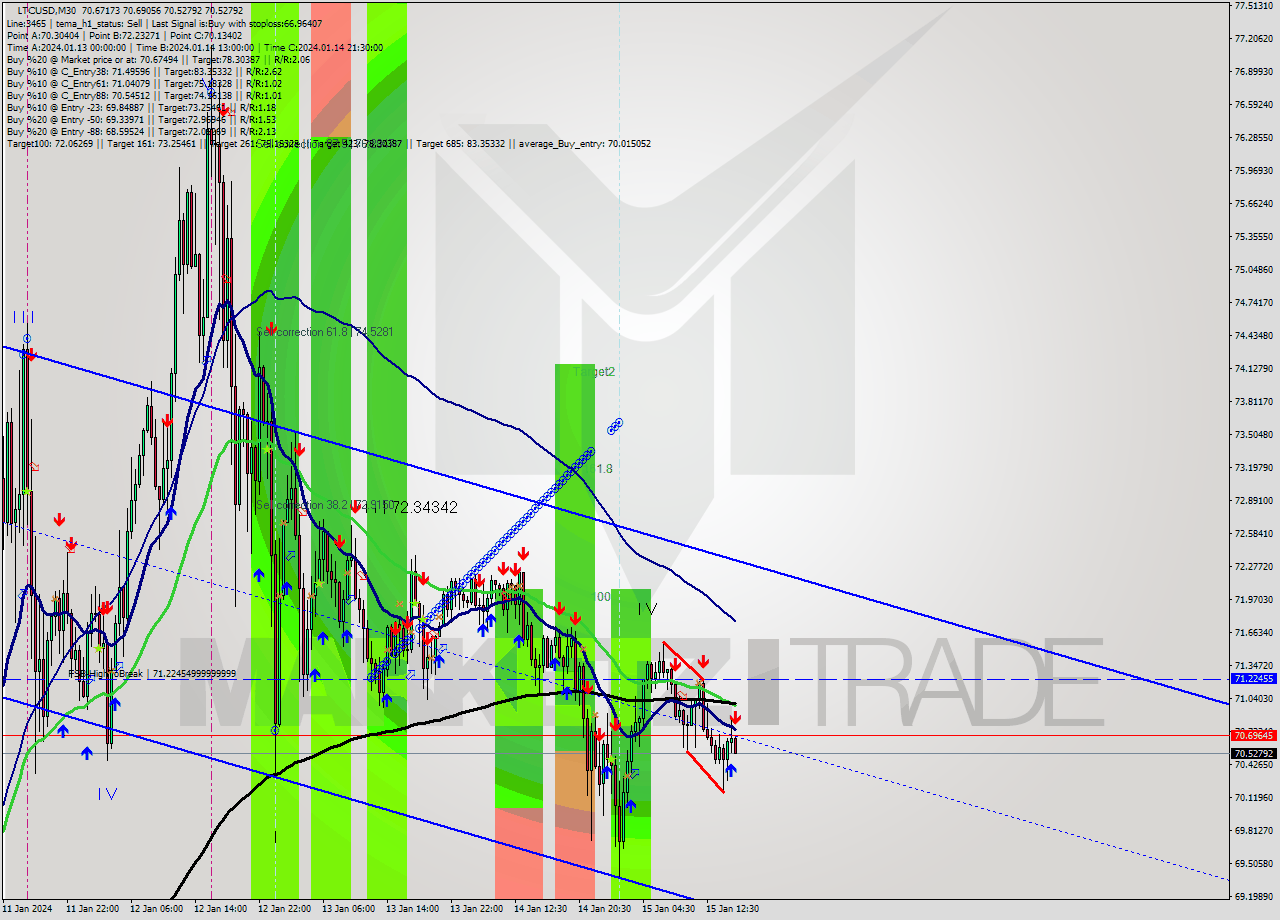The image size is (1280, 920).
Task: Click the '13 Jan 22:00' time axis label
Action: [476, 909]
